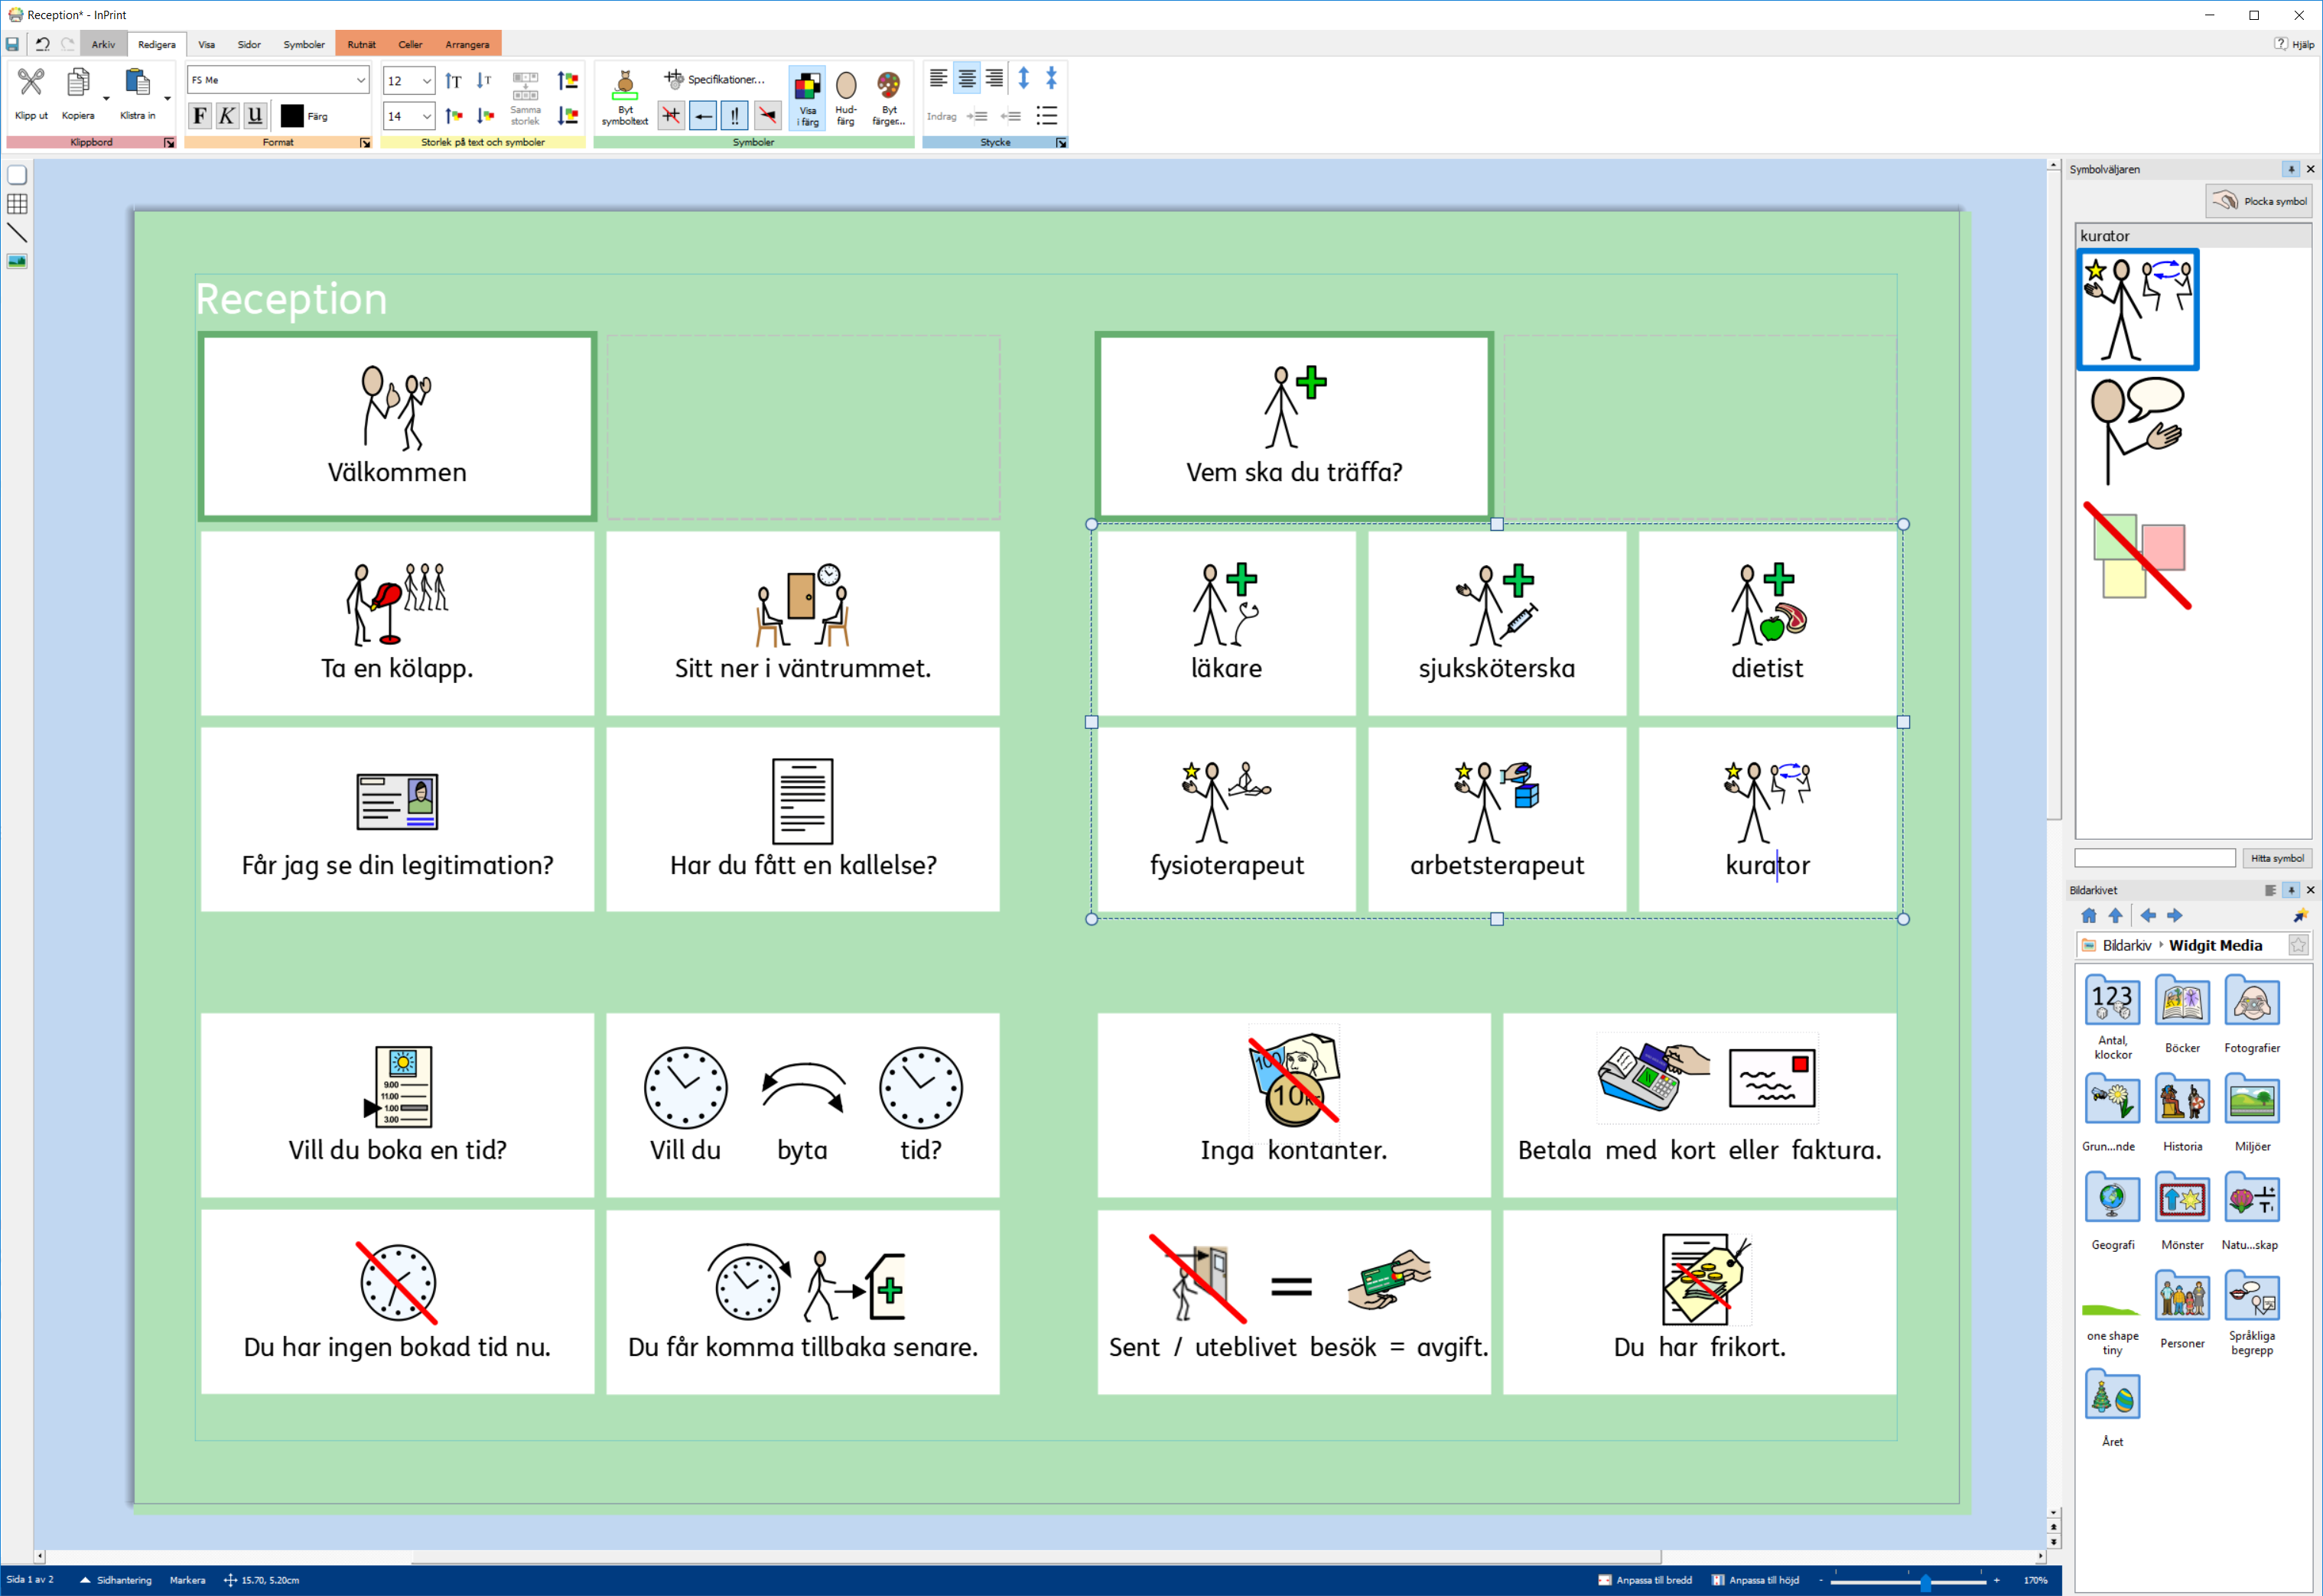Click the Byt symboltext icon
The height and width of the screenshot is (1596, 2323).
click(x=625, y=88)
